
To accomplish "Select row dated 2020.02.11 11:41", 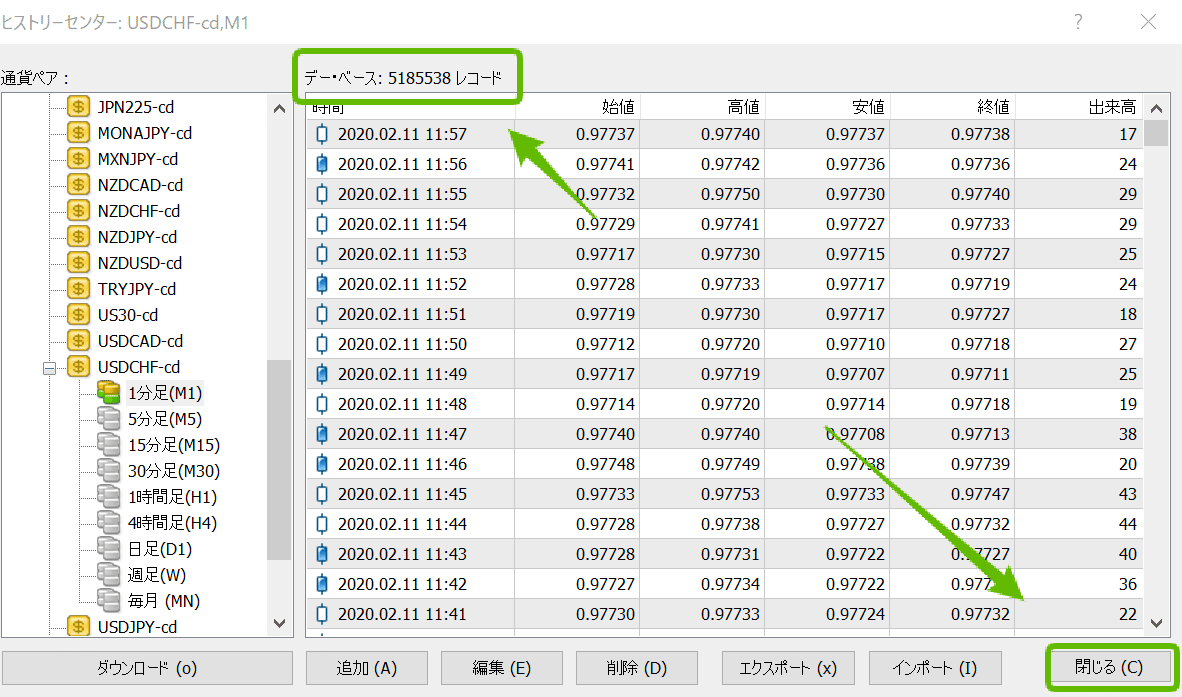I will pyautogui.click(x=724, y=614).
